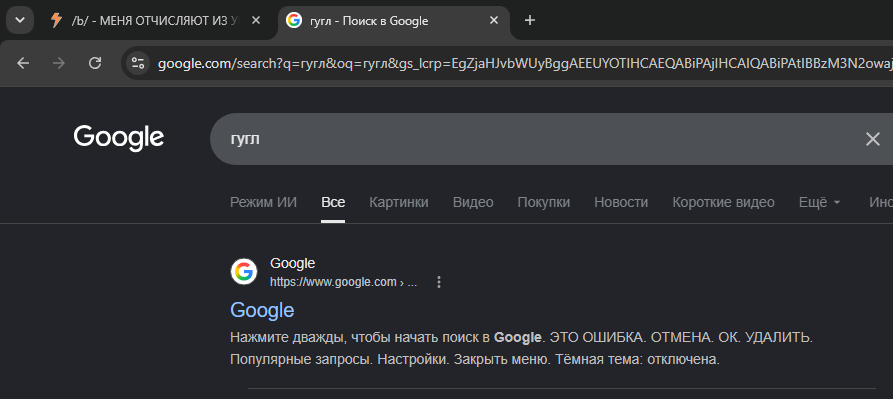Open the Режим ИИ tab

[x=263, y=203]
